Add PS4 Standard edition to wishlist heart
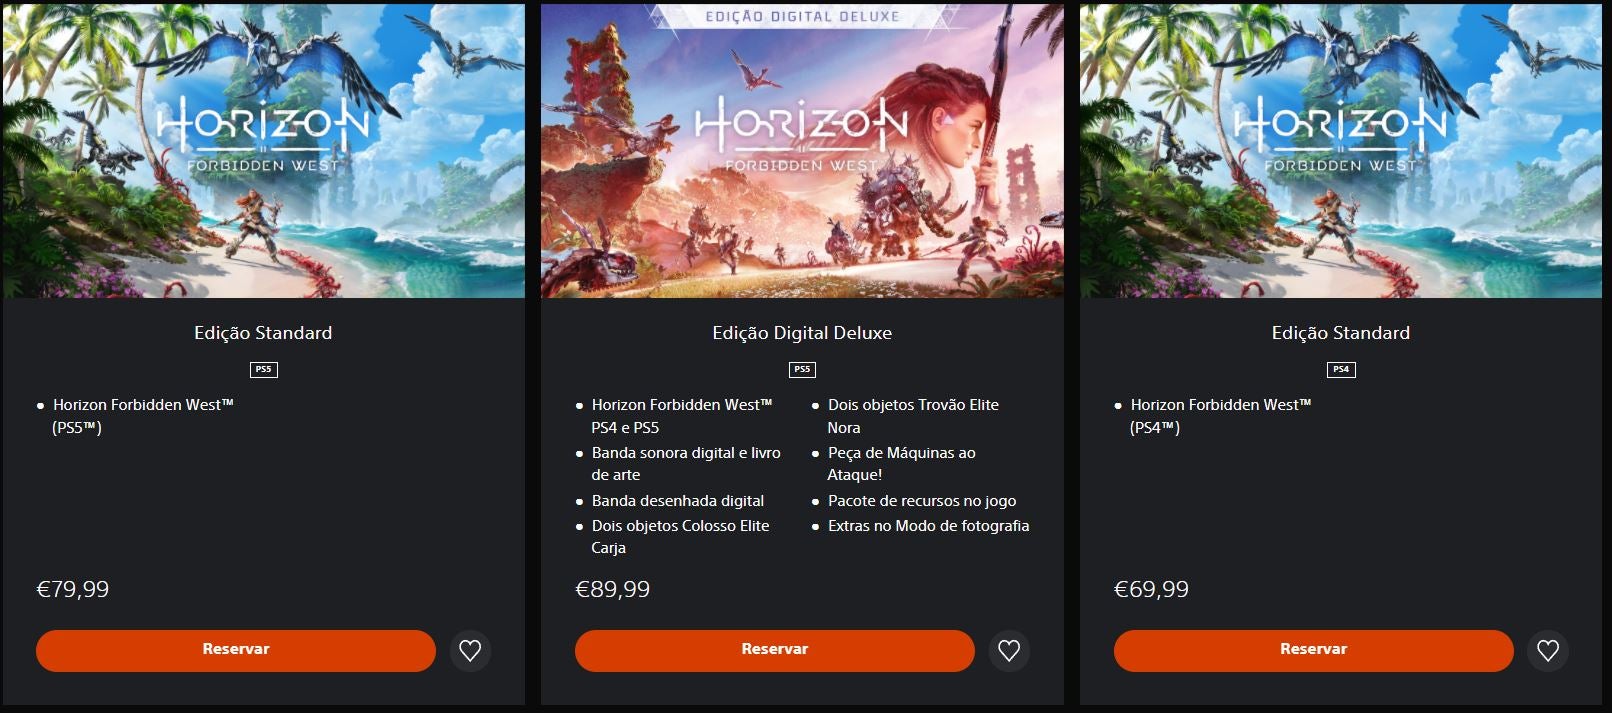Viewport: 1612px width, 713px height. point(1548,651)
